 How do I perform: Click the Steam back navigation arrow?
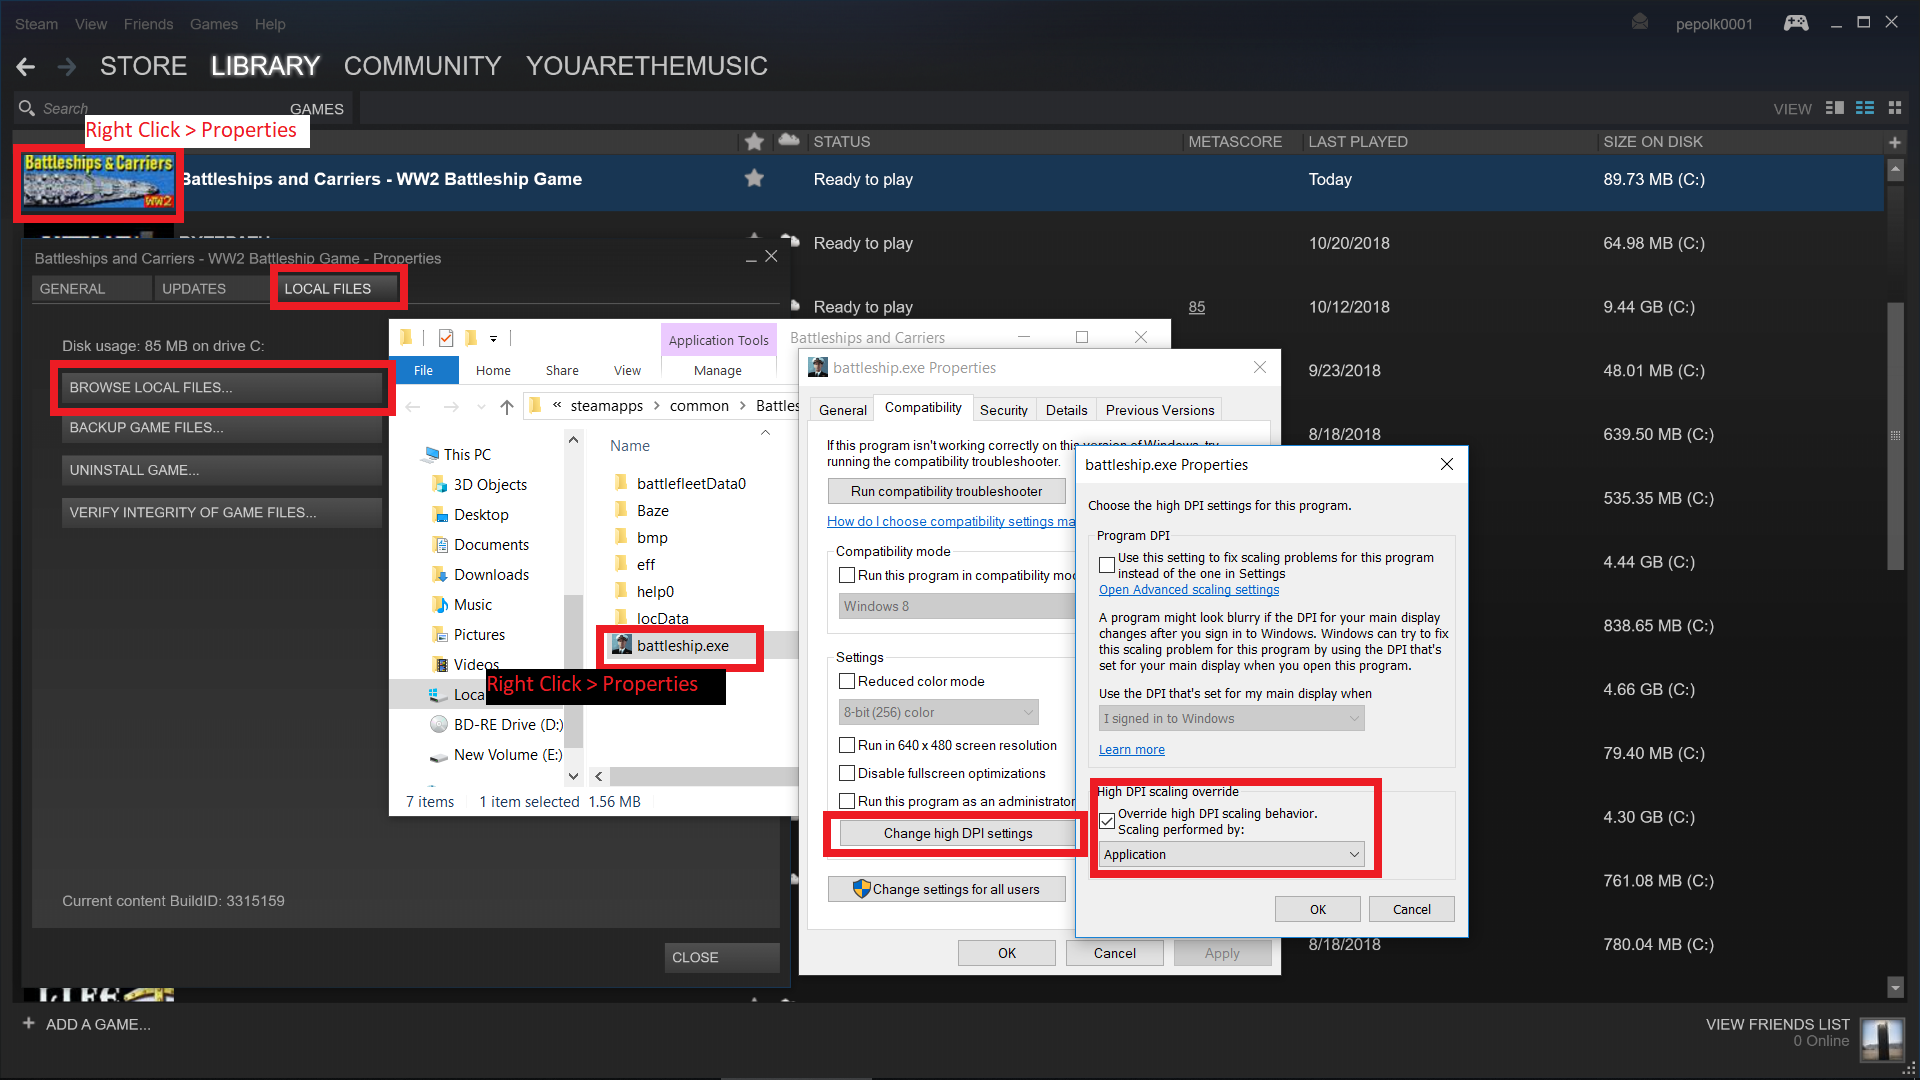point(26,67)
